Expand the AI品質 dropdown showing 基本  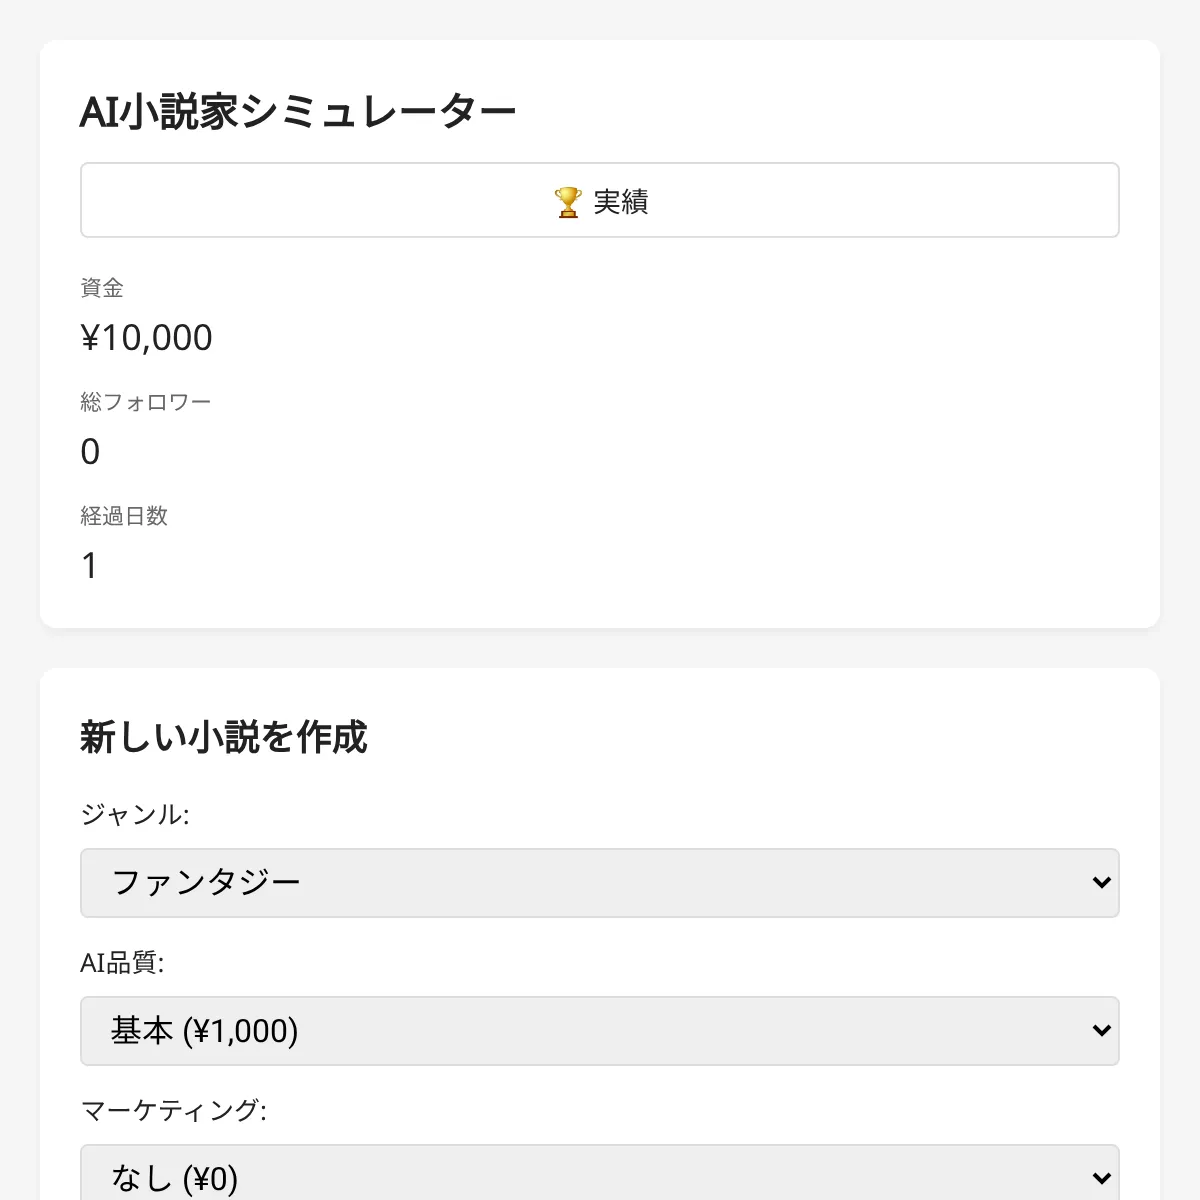(x=598, y=1031)
